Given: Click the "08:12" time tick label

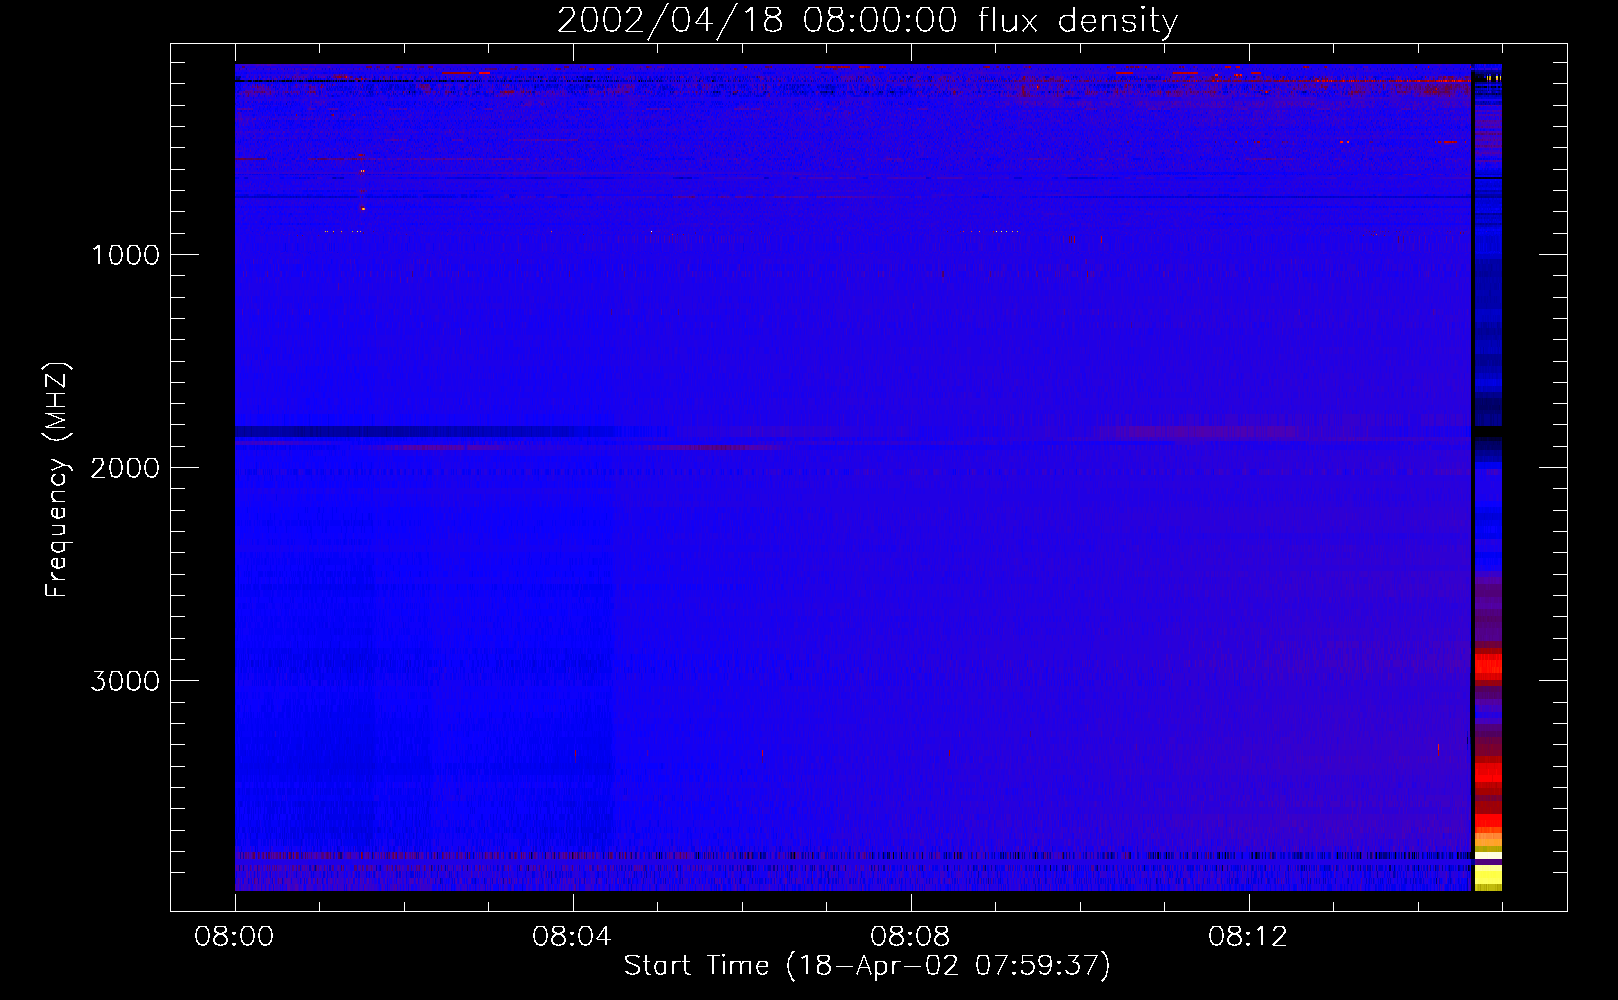Looking at the screenshot, I should click(1248, 937).
